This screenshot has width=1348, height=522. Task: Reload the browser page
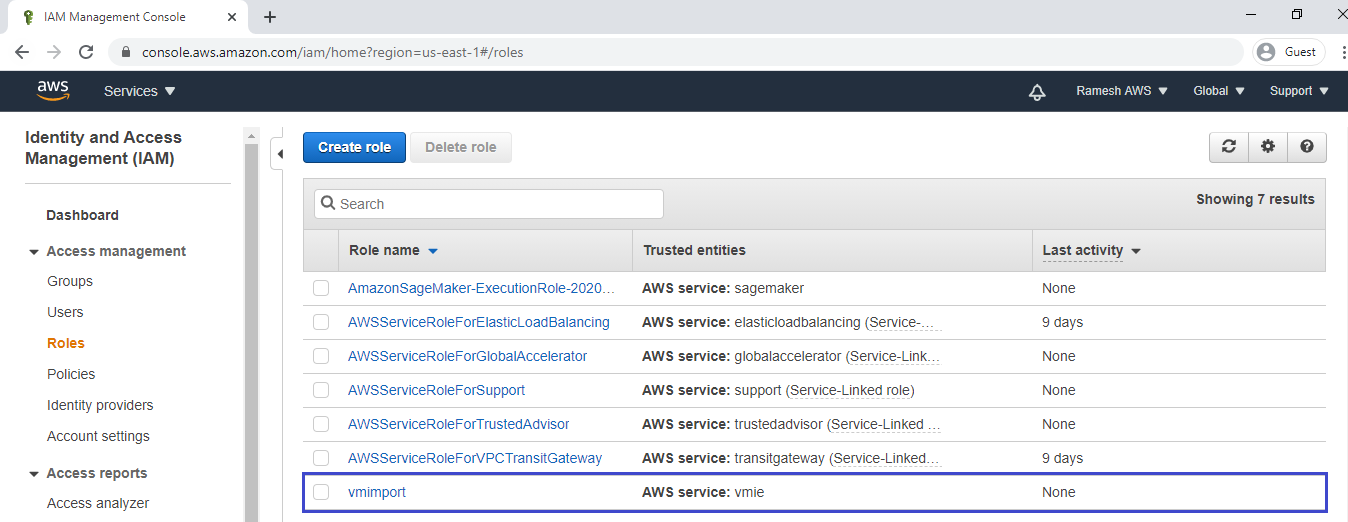click(x=86, y=52)
